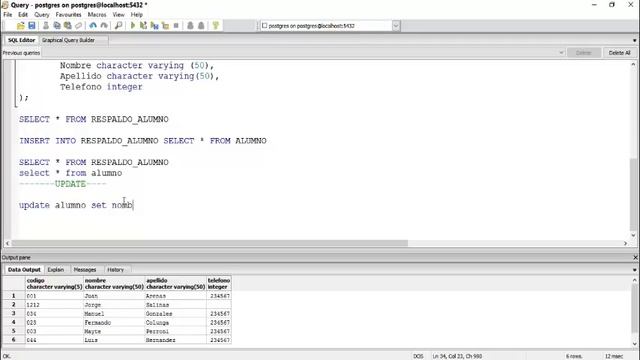
Task: Click the Paste toolbar icon
Action: [x=68, y=26]
